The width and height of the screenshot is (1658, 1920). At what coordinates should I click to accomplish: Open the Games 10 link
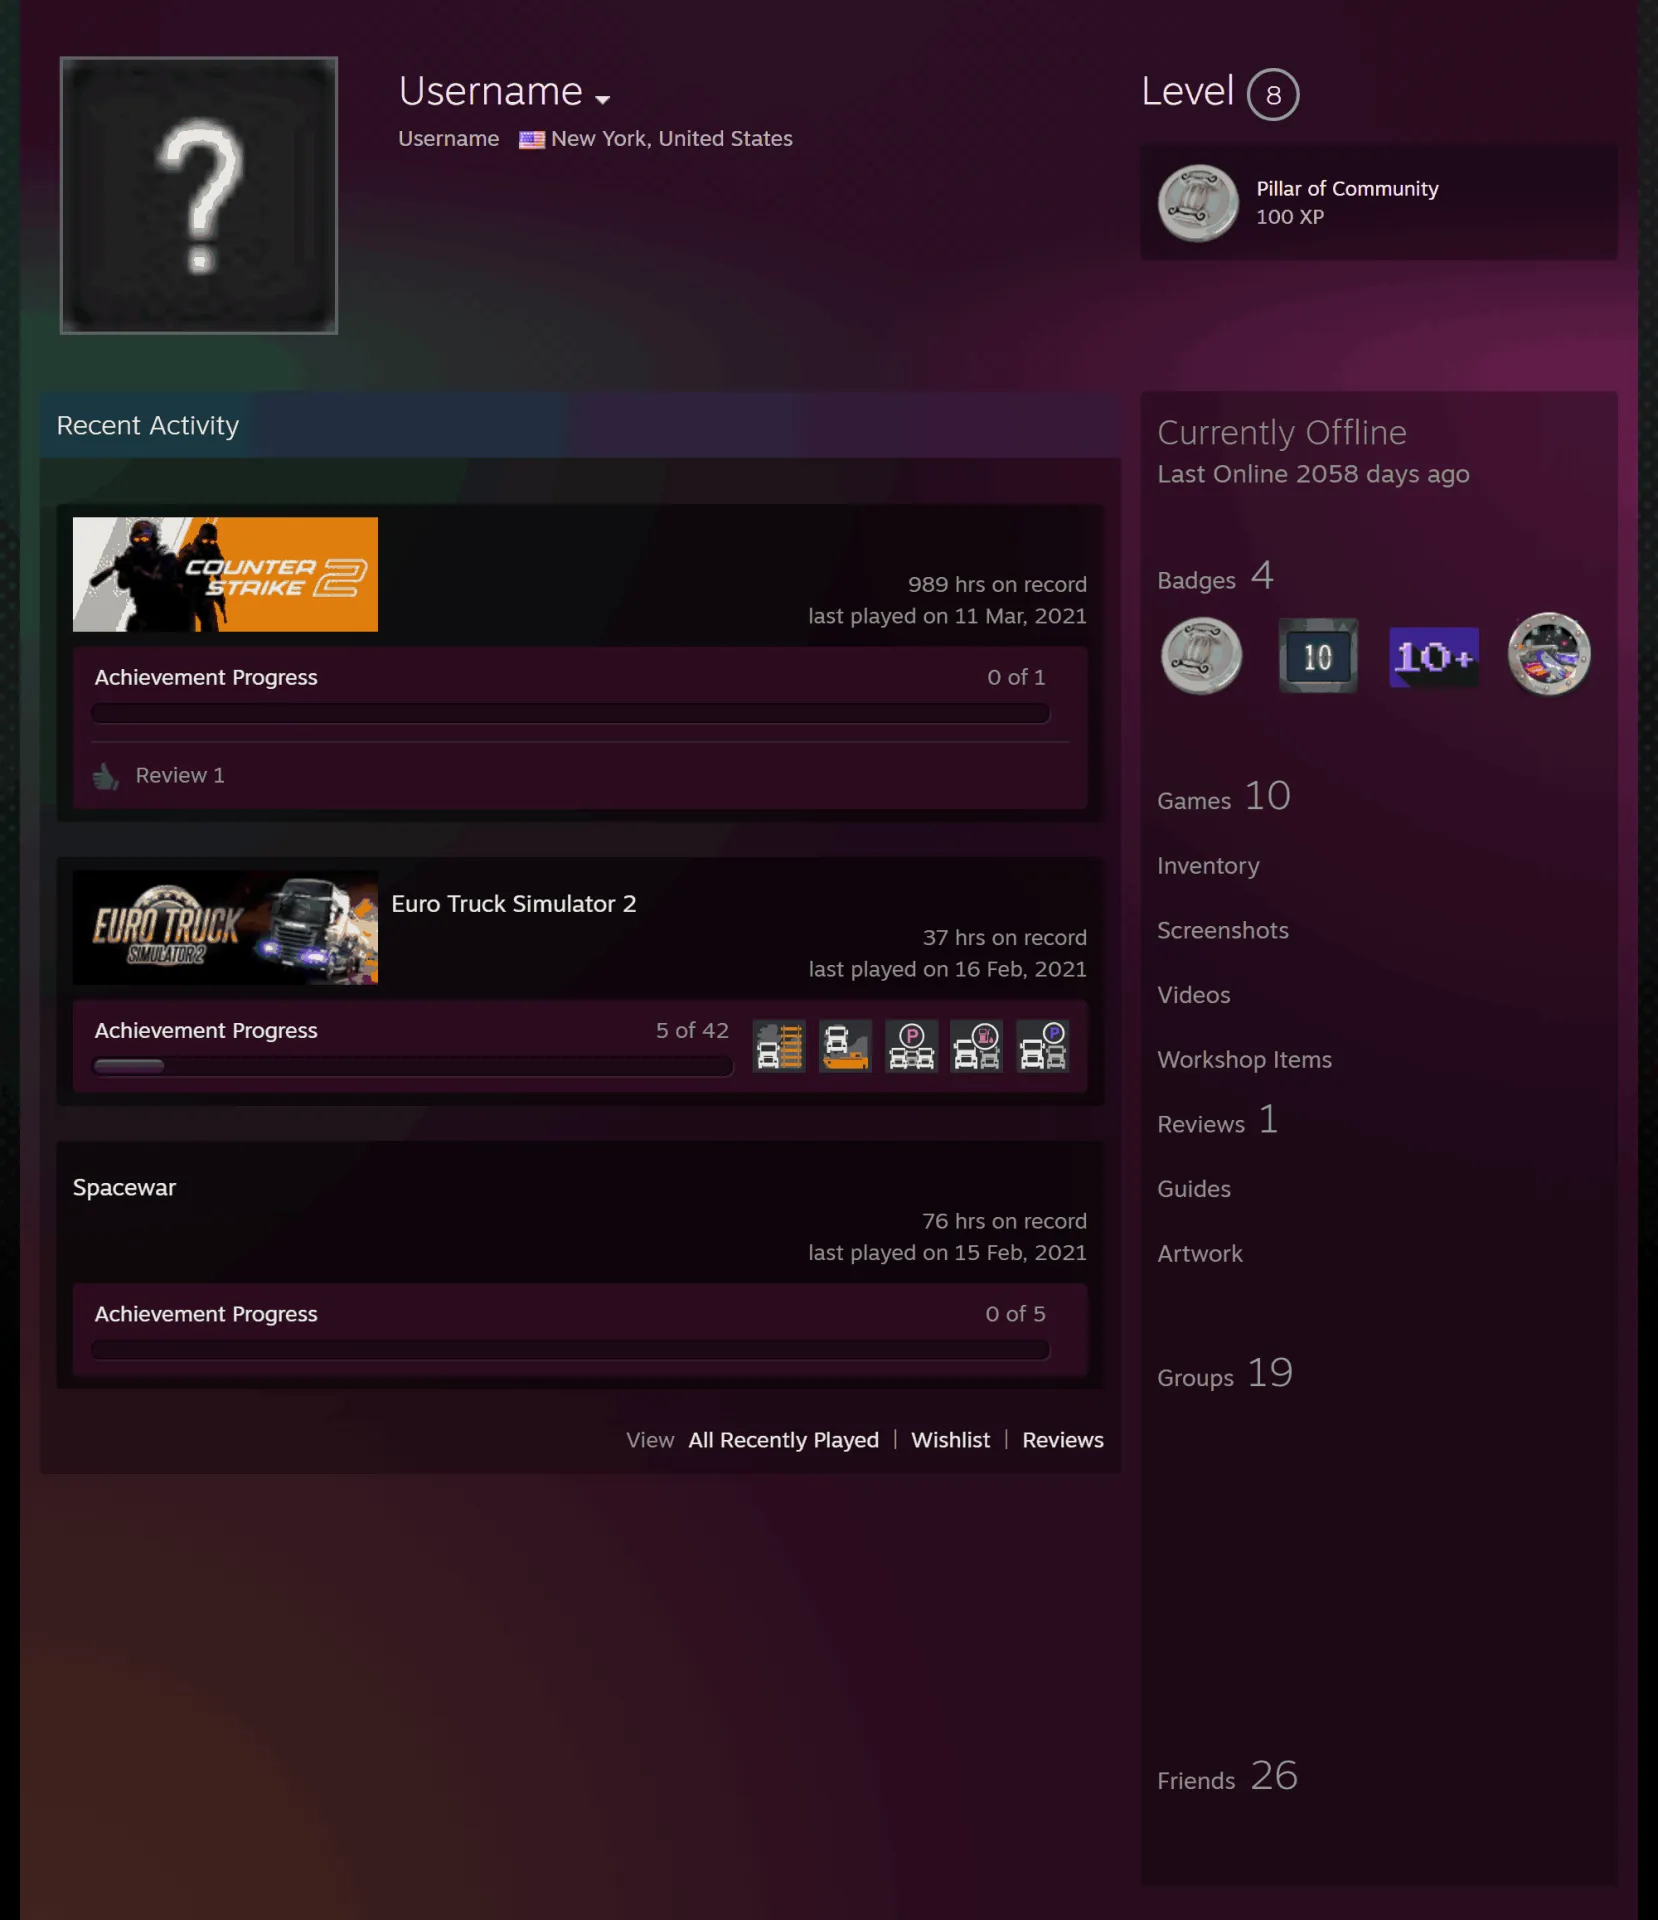1224,798
